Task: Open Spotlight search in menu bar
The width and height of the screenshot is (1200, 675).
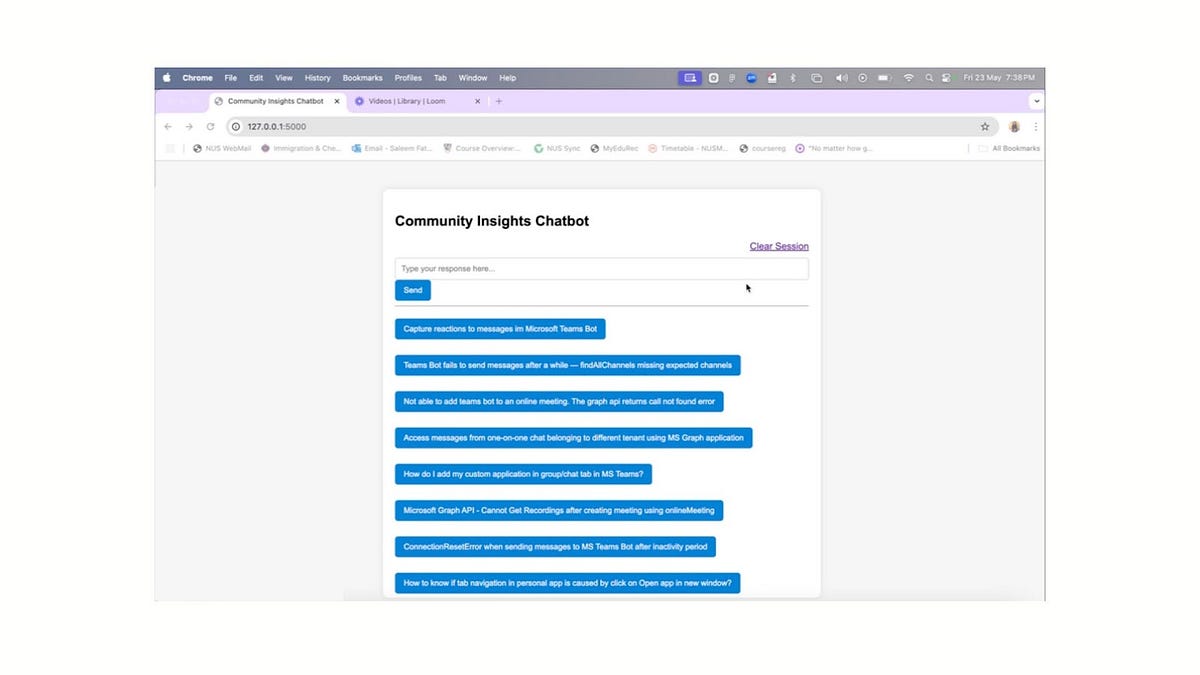Action: tap(929, 78)
